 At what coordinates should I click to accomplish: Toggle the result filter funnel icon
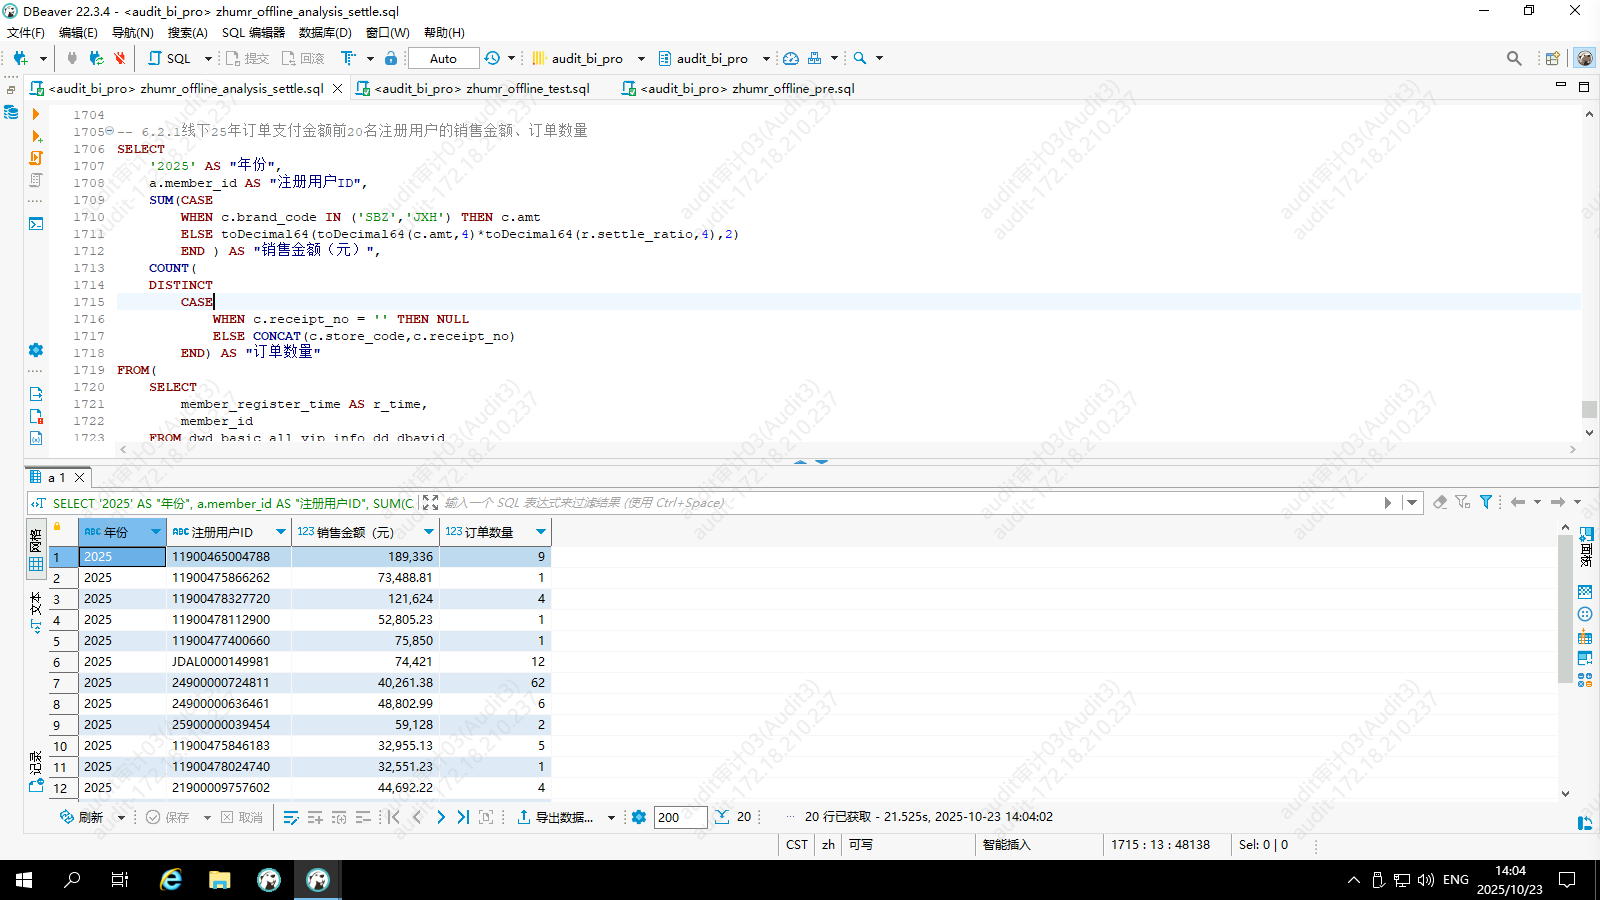coord(1486,502)
